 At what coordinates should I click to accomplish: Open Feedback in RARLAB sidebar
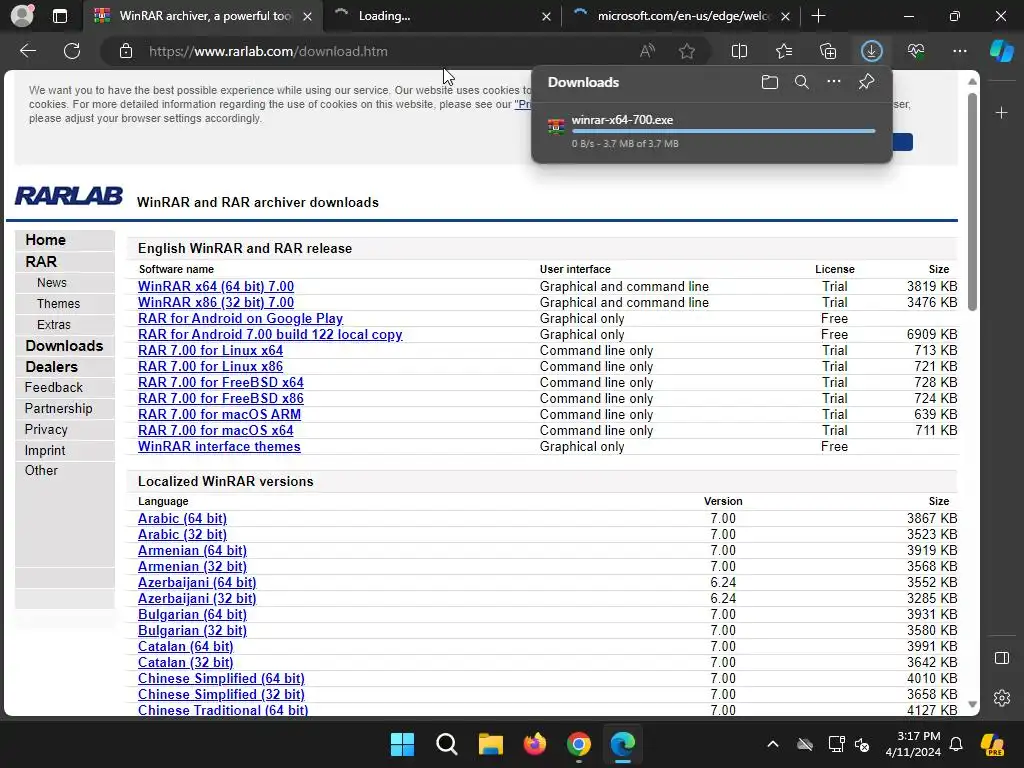click(x=54, y=387)
